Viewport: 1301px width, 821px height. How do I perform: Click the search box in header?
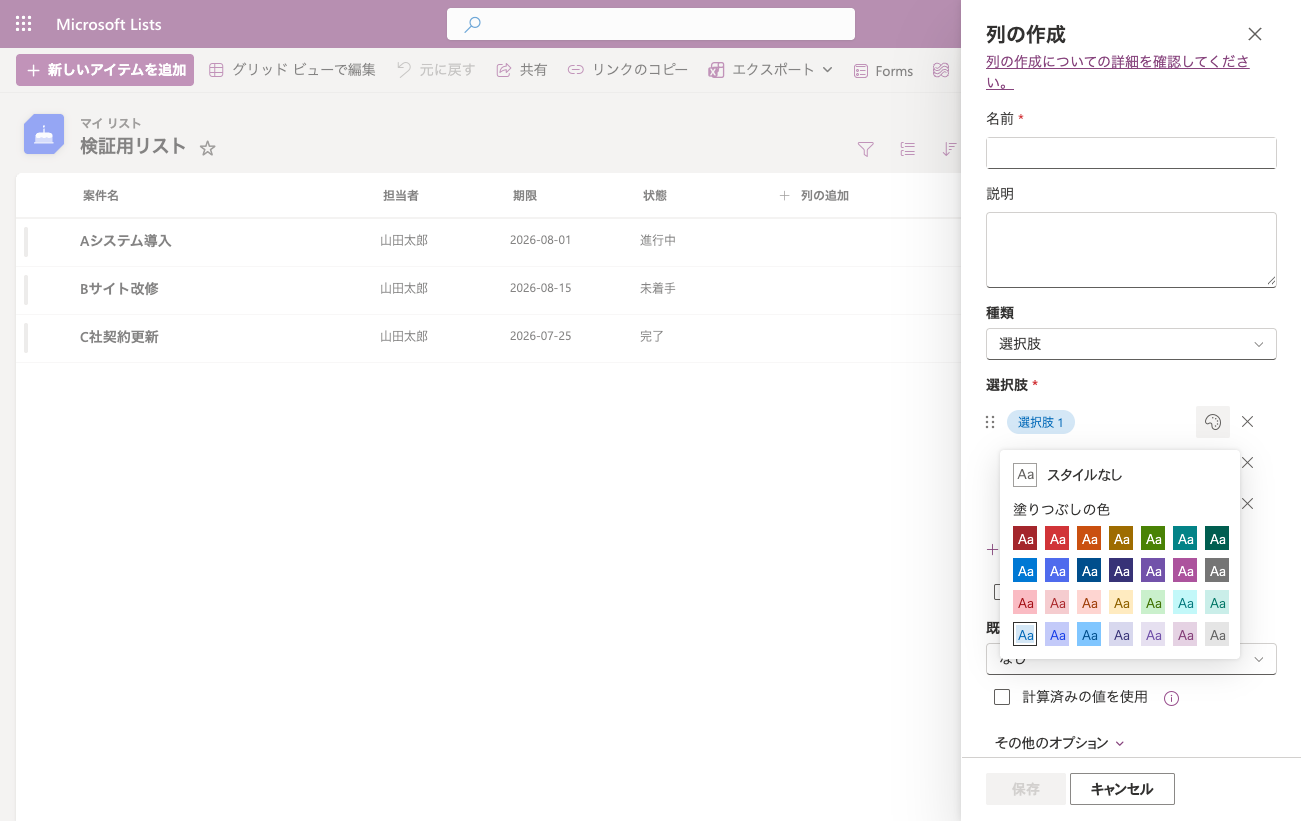click(x=651, y=24)
